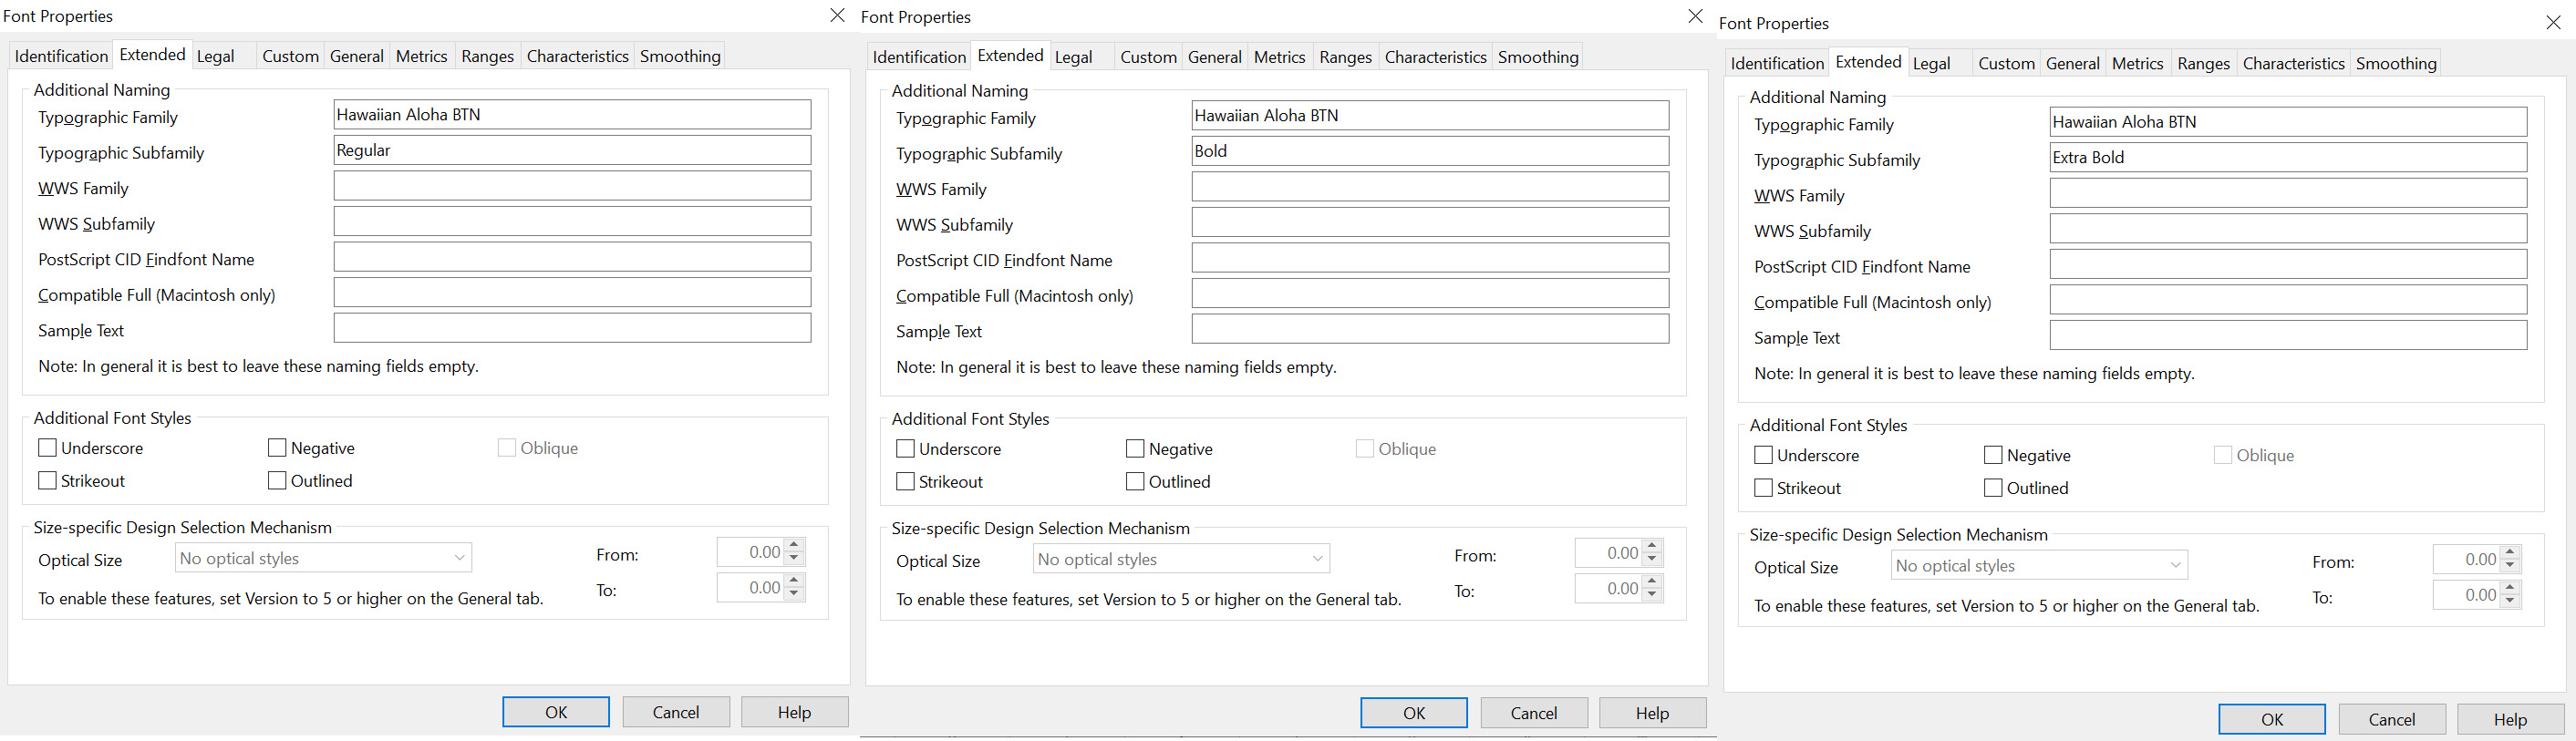2576x741 pixels.
Task: Click Cancel in the right dialog
Action: [x=2391, y=719]
